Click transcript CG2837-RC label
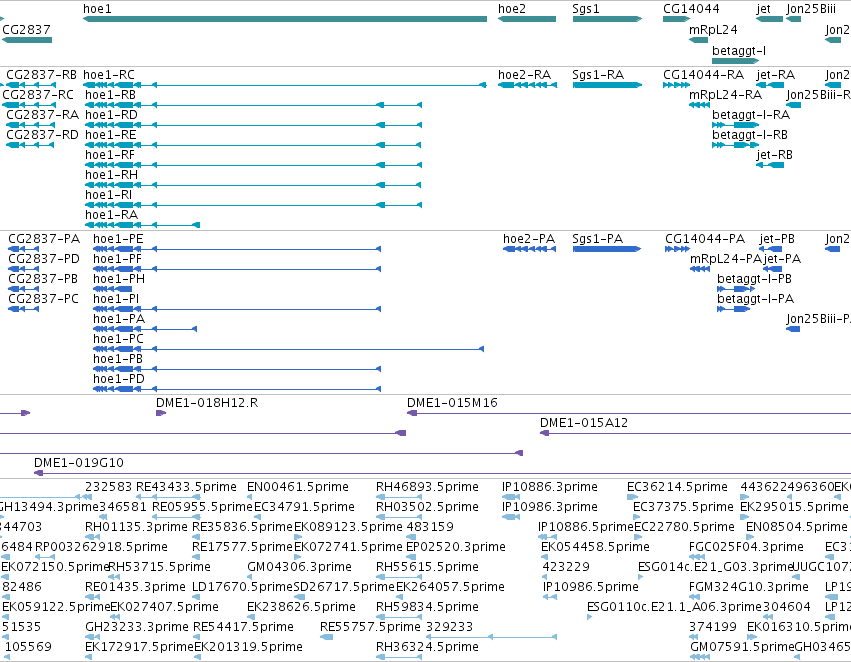 coord(38,95)
